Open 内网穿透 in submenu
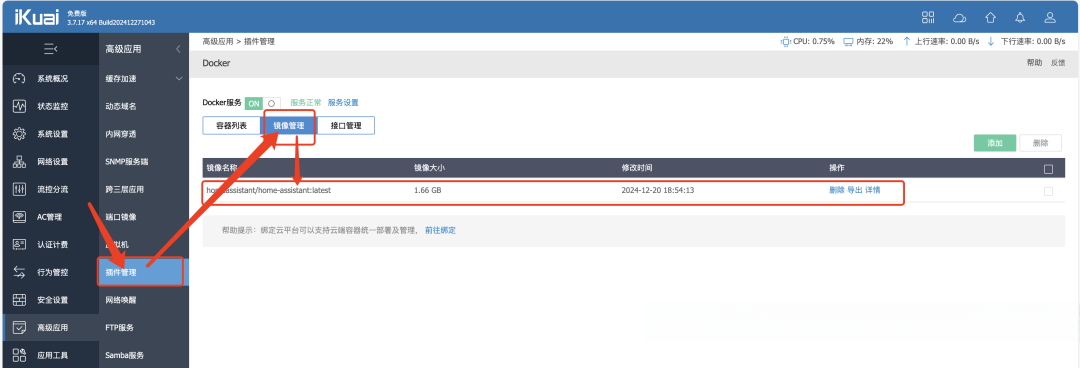 coord(121,134)
